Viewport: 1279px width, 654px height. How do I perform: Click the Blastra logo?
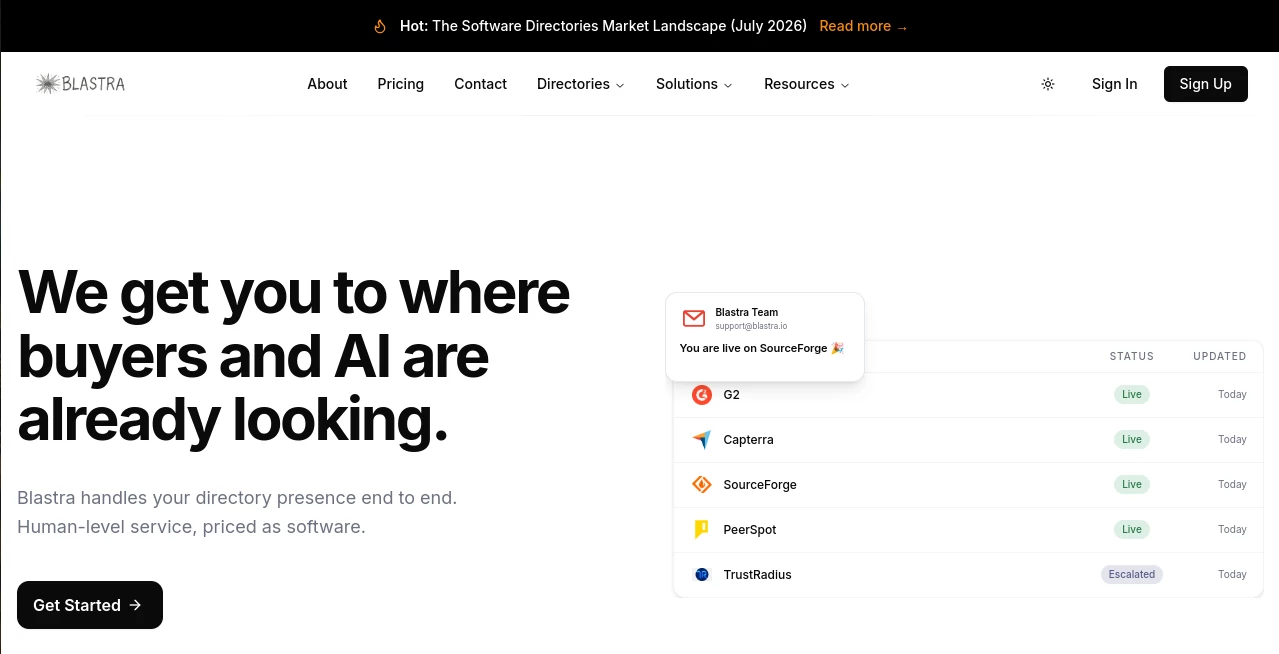tap(80, 84)
